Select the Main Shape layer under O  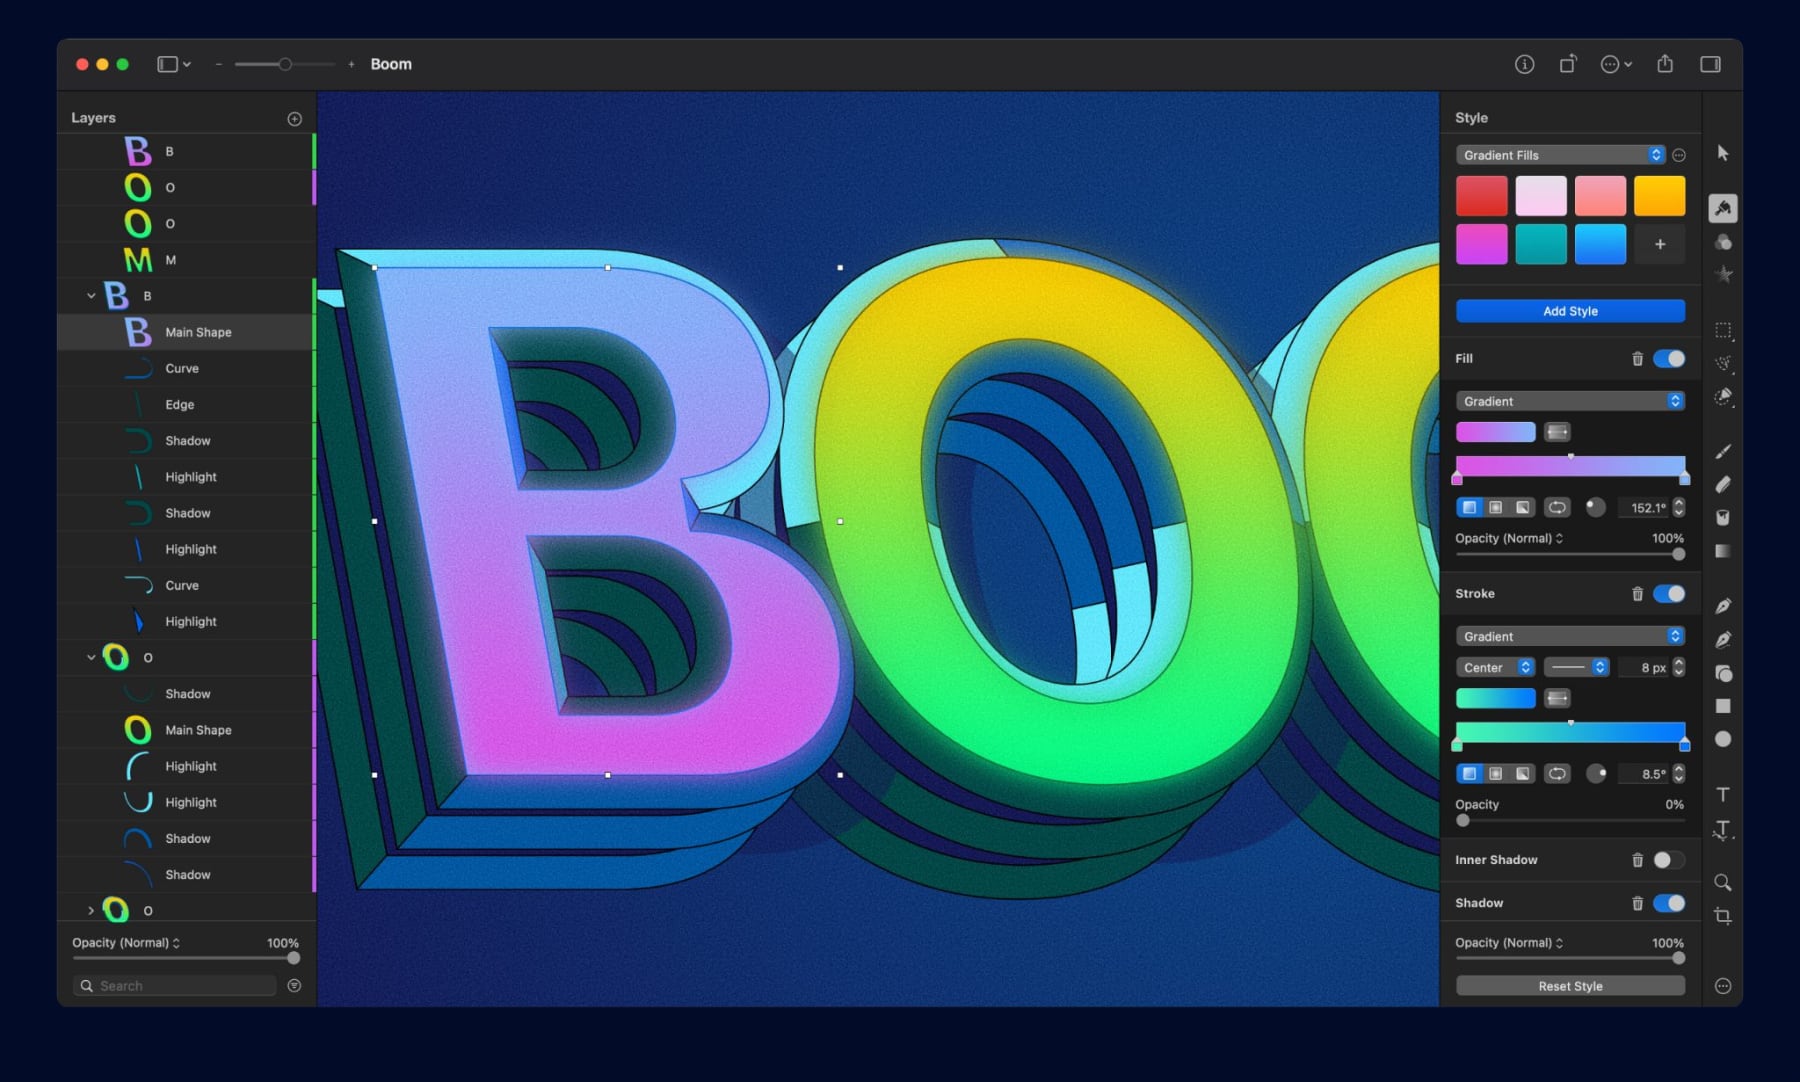coord(198,730)
